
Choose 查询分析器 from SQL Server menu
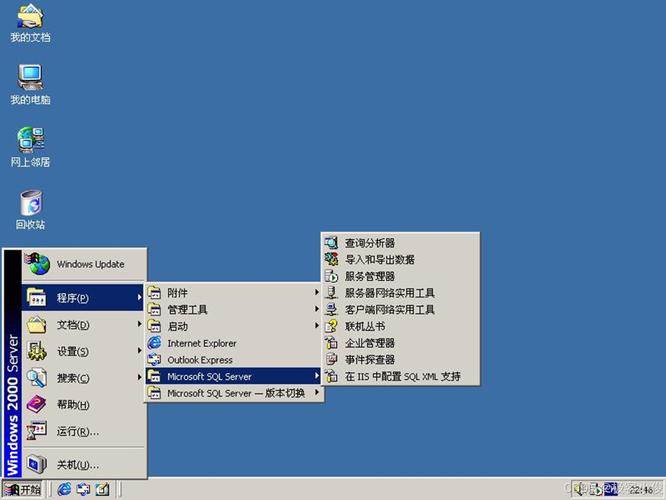tap(401, 243)
